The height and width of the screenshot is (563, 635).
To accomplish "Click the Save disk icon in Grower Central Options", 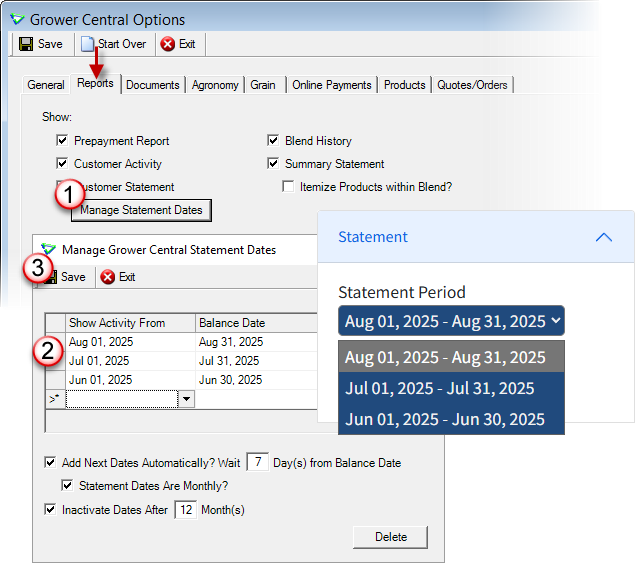I will (26, 44).
